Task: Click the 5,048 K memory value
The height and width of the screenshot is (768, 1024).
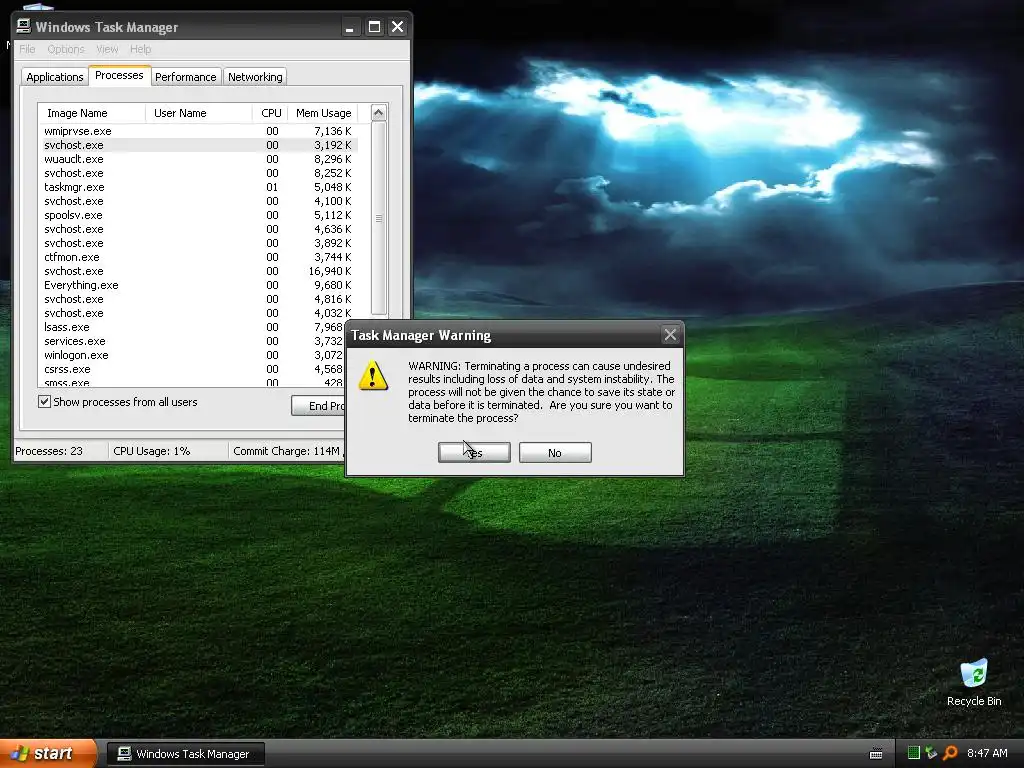Action: coord(332,187)
